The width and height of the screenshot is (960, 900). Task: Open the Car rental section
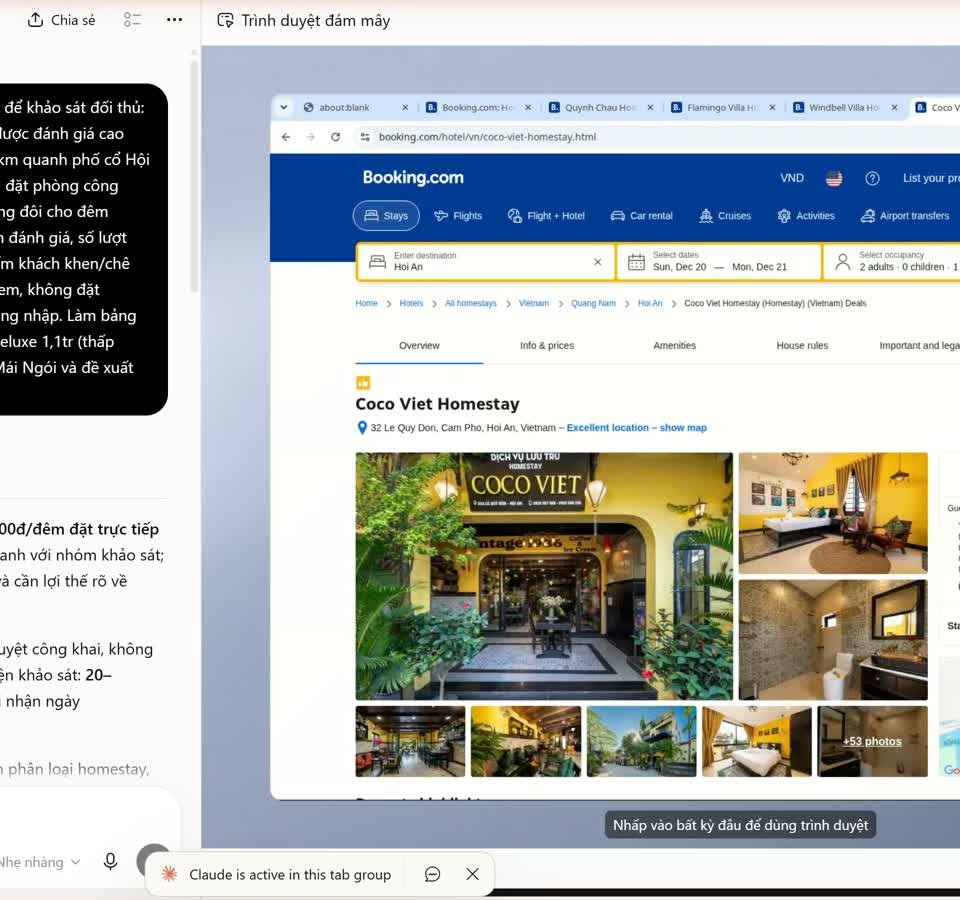click(x=642, y=216)
